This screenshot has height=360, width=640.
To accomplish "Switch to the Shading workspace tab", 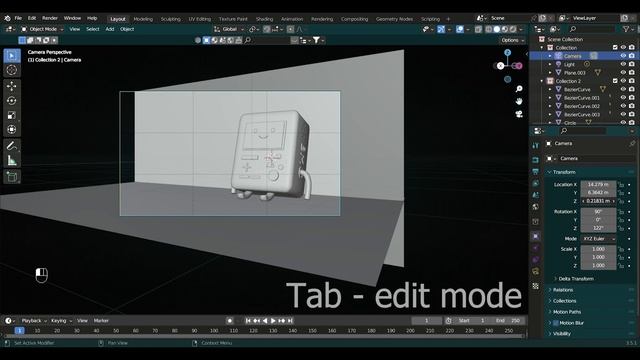I will click(x=264, y=19).
